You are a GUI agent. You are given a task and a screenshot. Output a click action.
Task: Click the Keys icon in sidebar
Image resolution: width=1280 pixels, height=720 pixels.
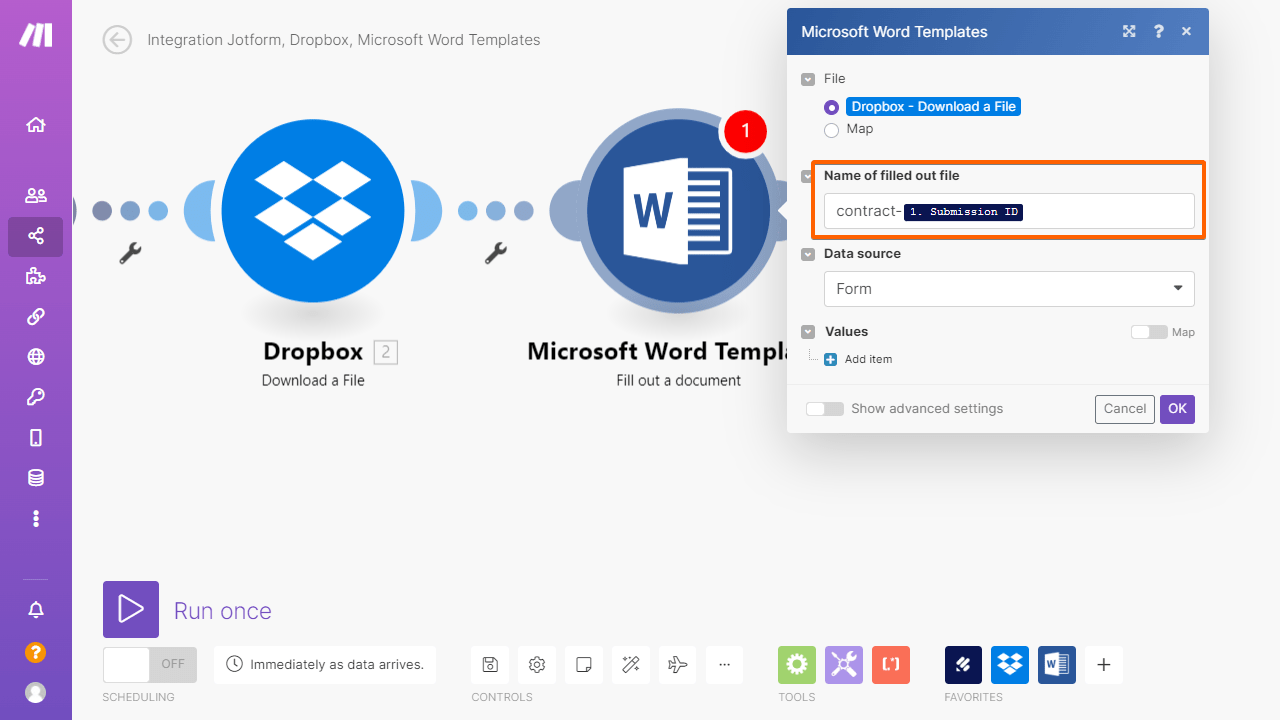[x=36, y=397]
